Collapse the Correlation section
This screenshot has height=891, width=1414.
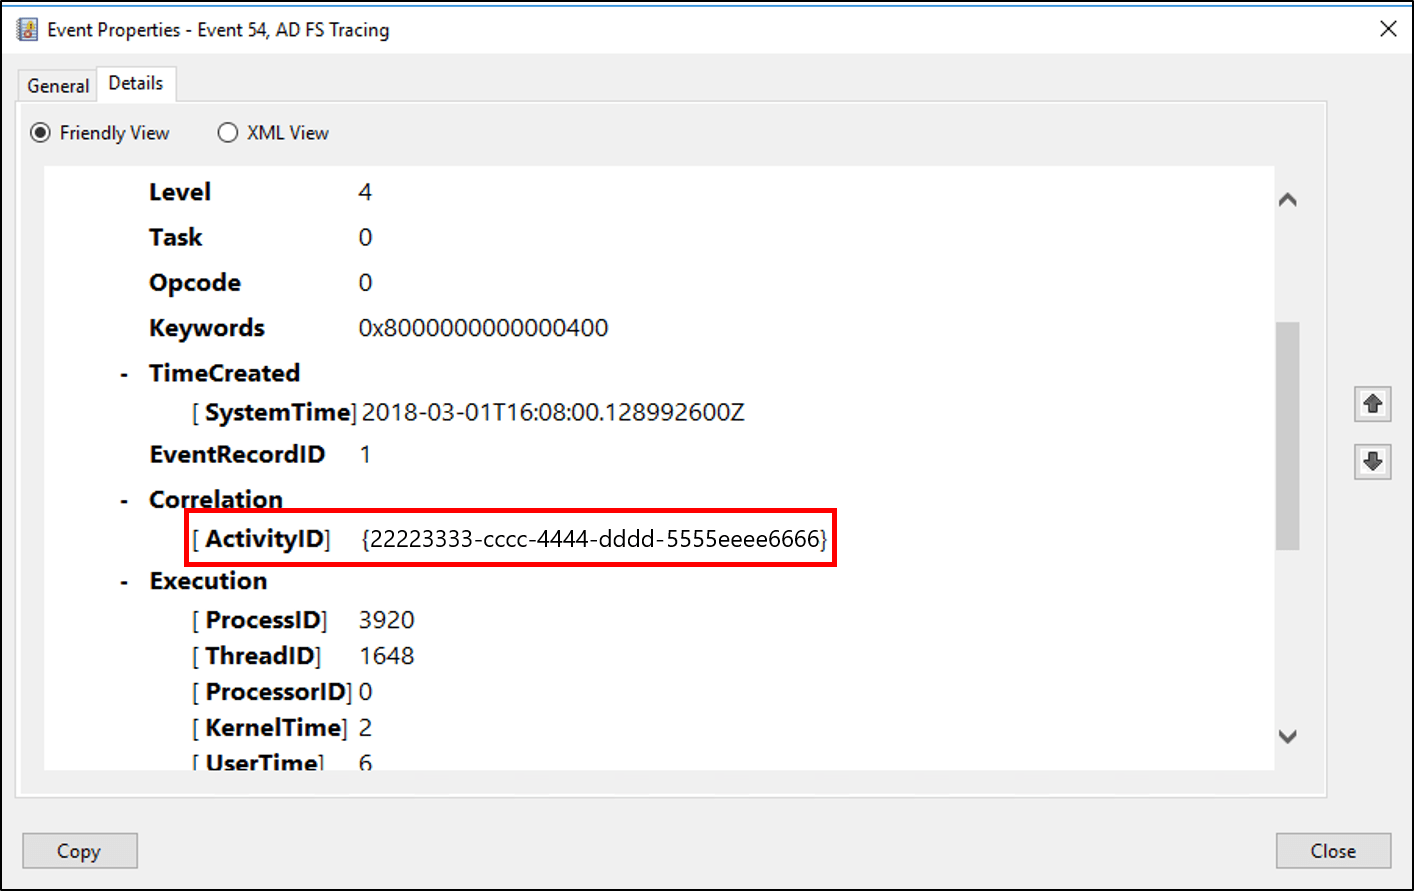tap(123, 499)
